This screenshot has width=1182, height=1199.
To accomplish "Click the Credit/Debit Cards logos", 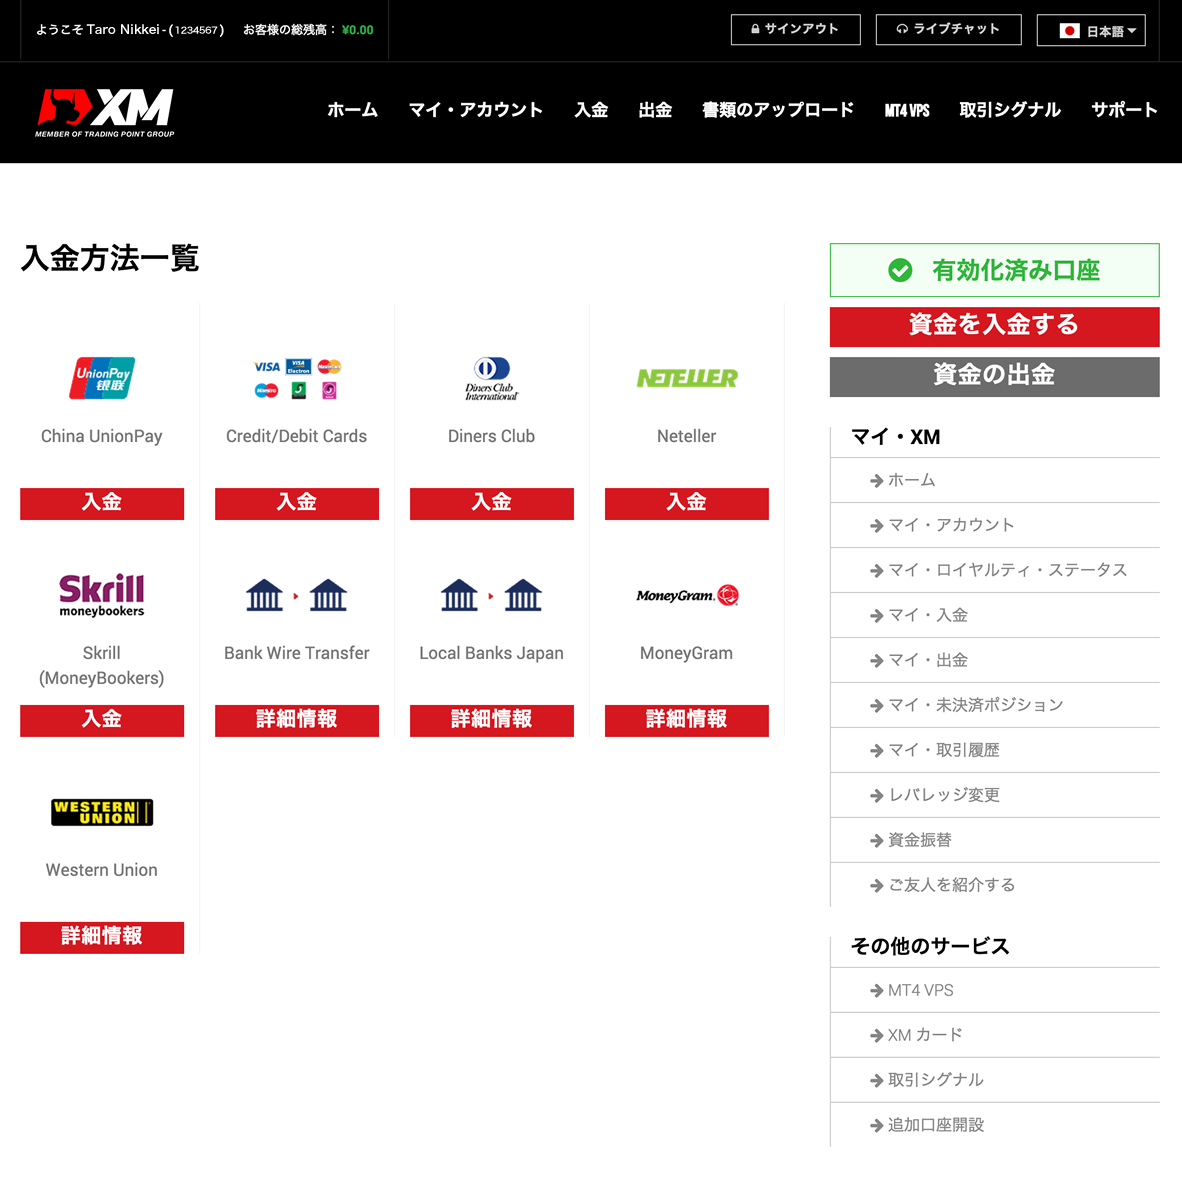I will 297,379.
